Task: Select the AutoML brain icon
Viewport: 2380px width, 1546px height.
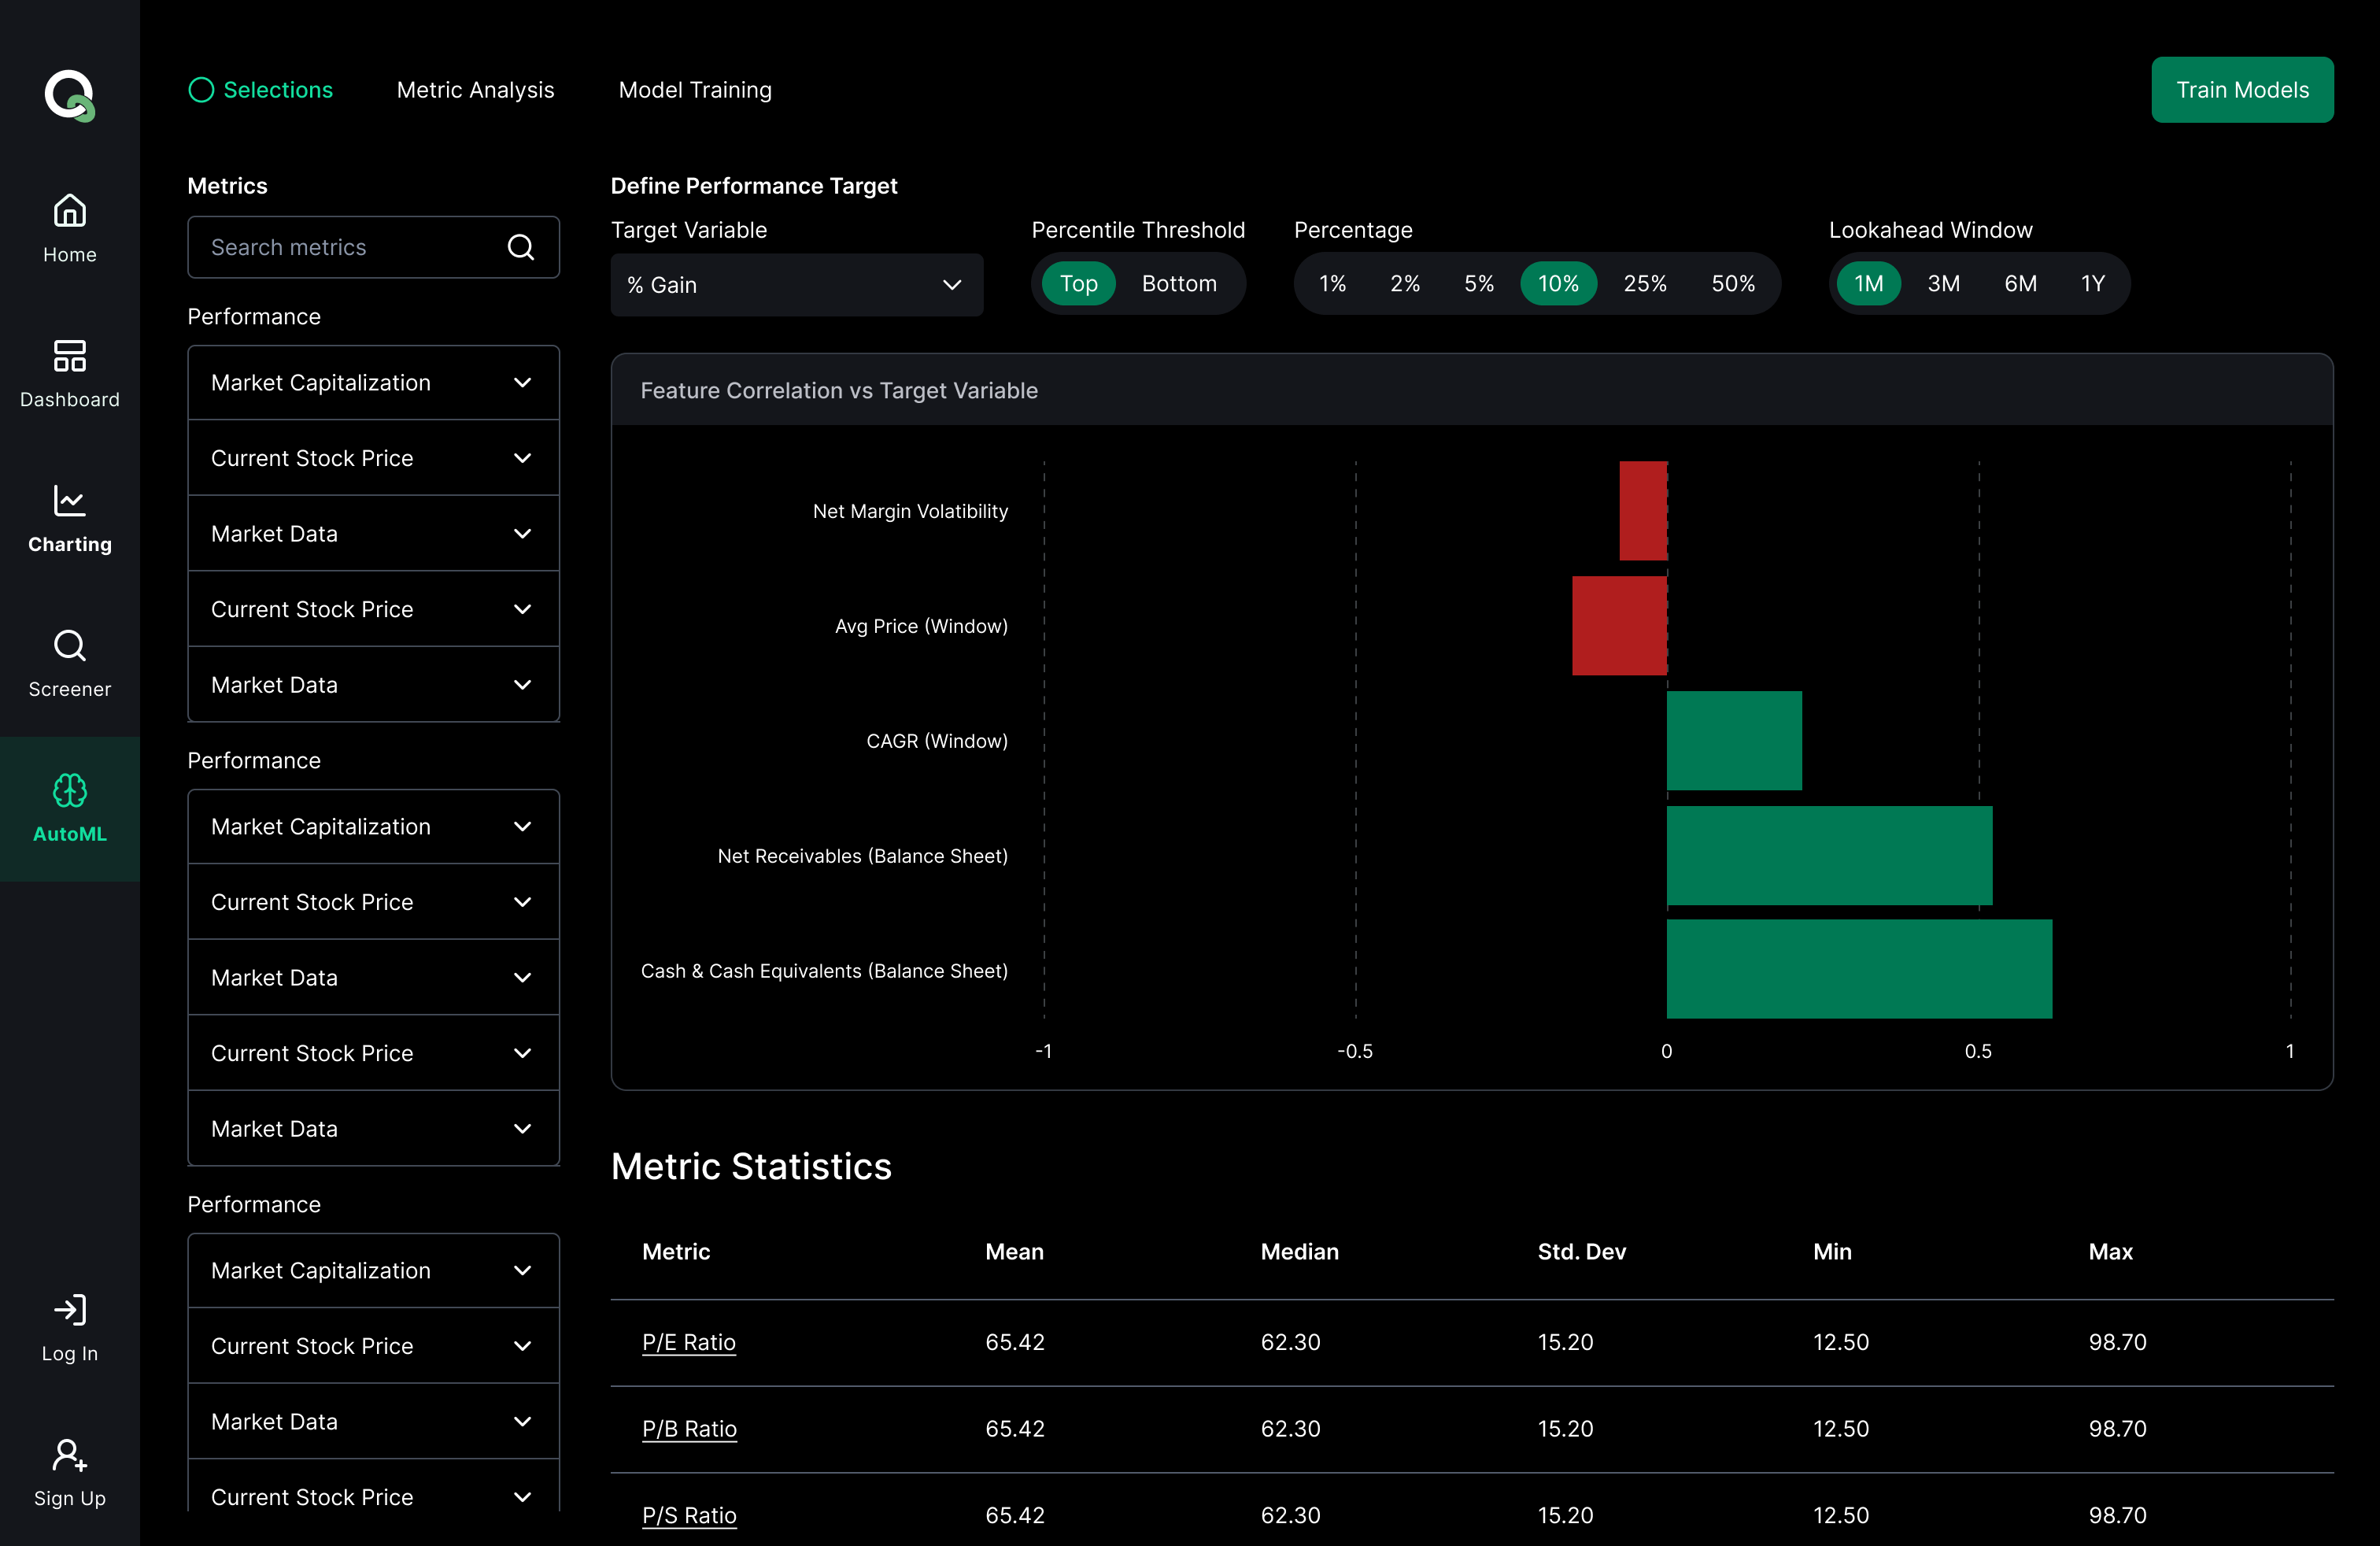Action: click(x=69, y=791)
